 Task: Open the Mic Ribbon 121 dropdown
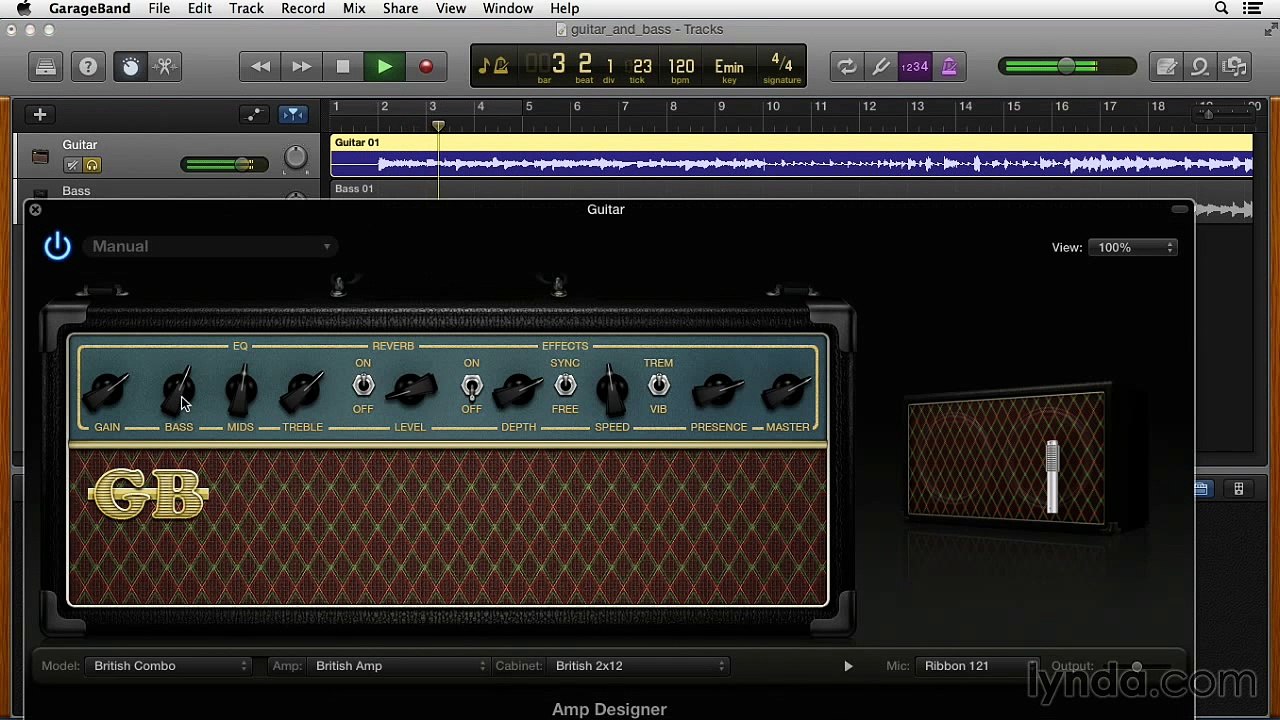(x=977, y=666)
